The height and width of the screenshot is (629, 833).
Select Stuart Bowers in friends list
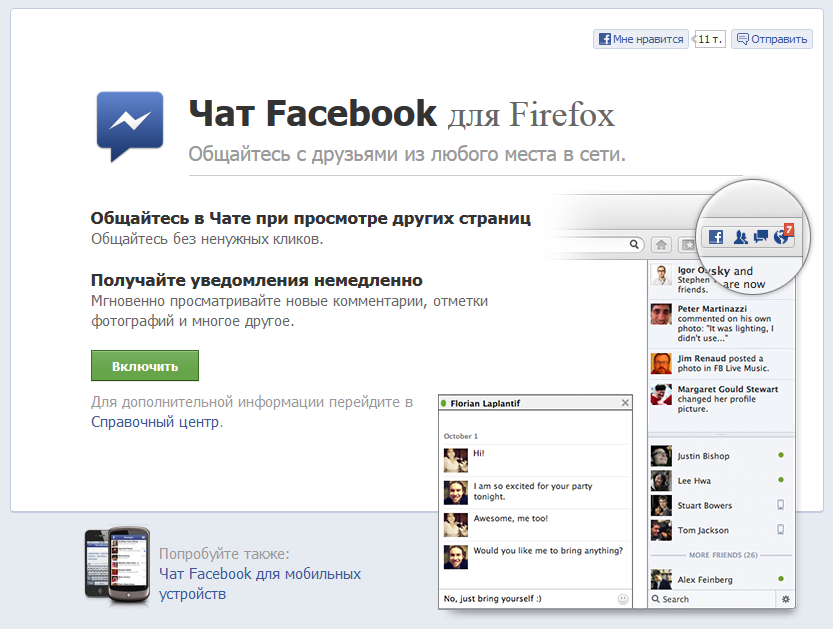click(x=721, y=505)
